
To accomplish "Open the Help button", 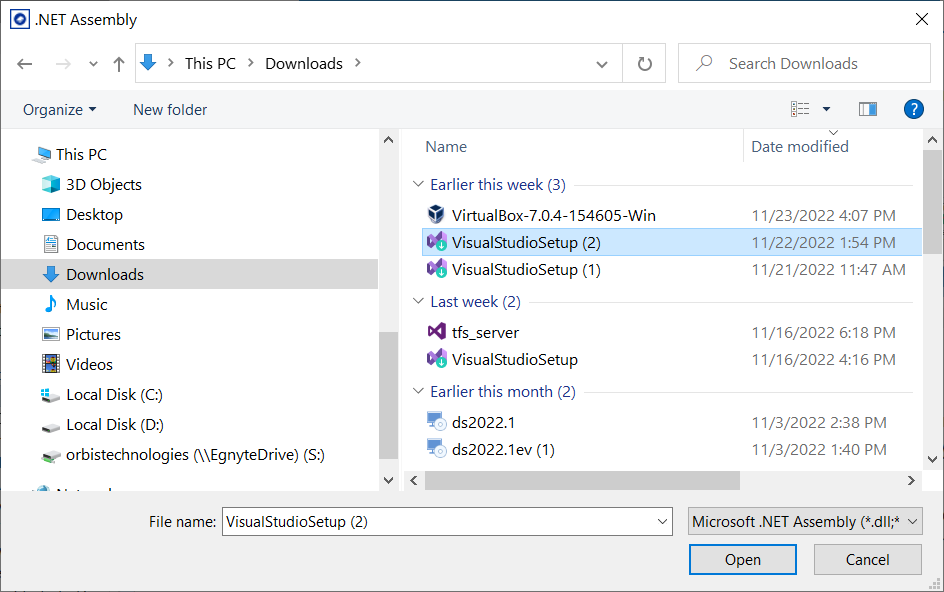I will tap(913, 109).
